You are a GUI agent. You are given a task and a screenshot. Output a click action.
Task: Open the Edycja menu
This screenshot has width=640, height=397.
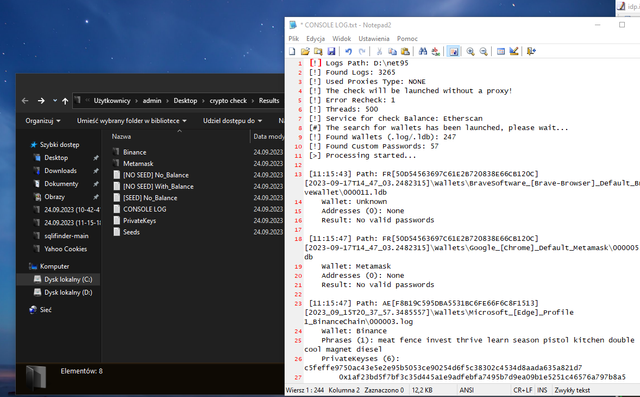(316, 39)
